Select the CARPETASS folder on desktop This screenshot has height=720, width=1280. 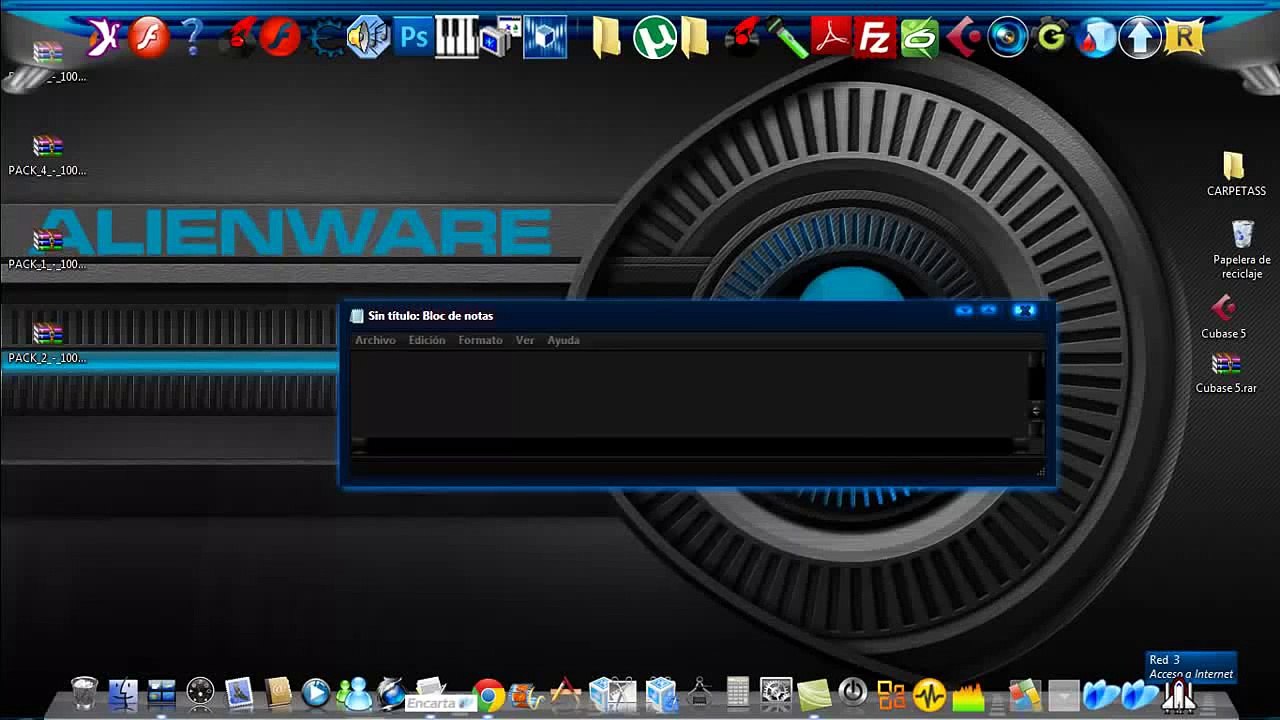point(1235,174)
